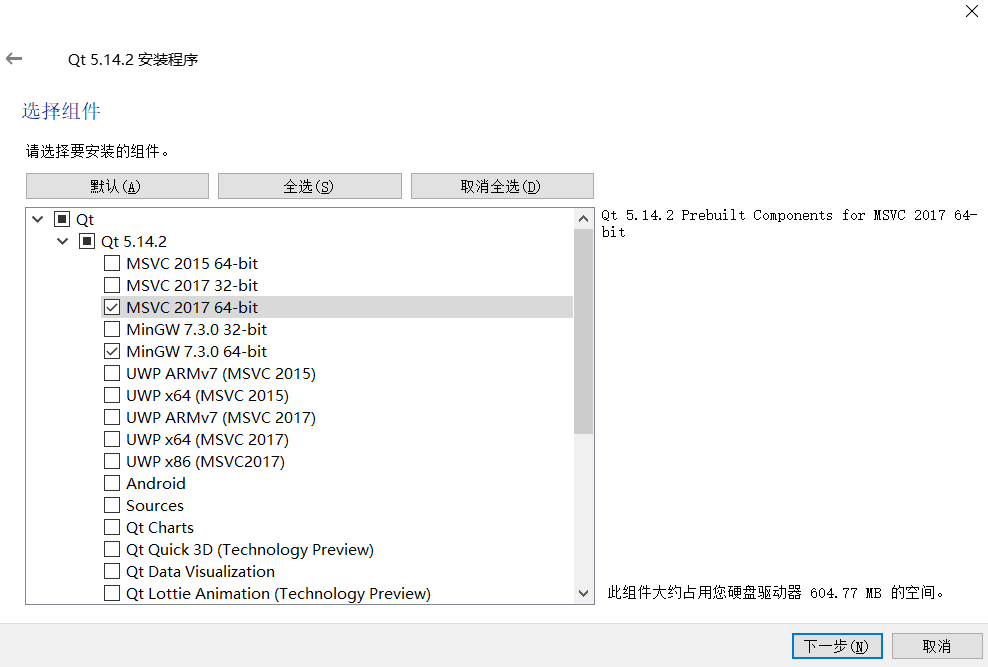Viewport: 988px width, 667px height.
Task: Select all components with 全选(S)
Action: coord(309,186)
